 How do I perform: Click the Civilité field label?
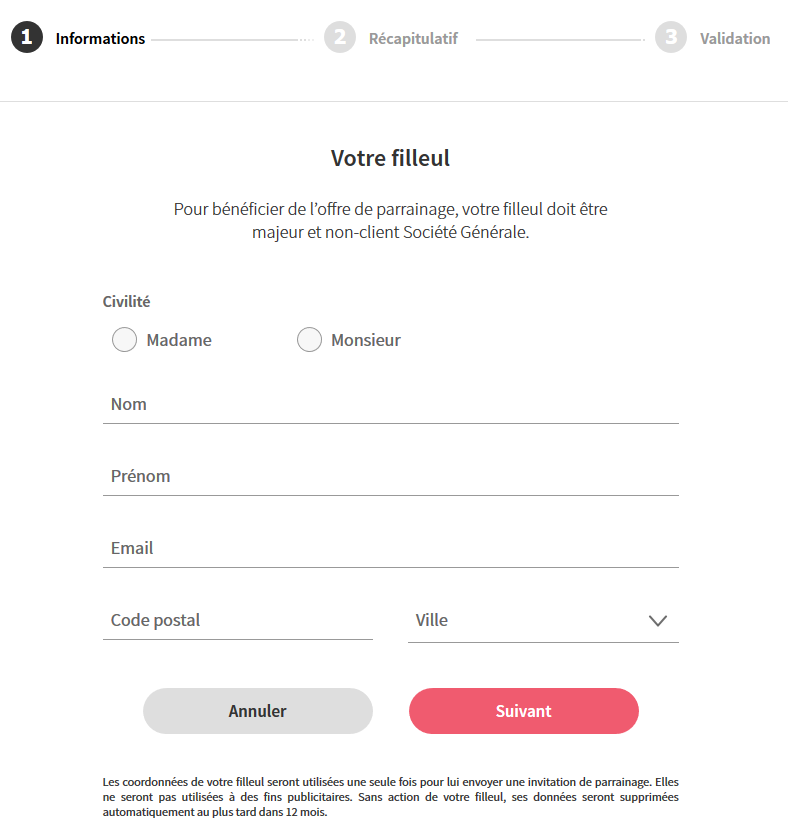[126, 301]
